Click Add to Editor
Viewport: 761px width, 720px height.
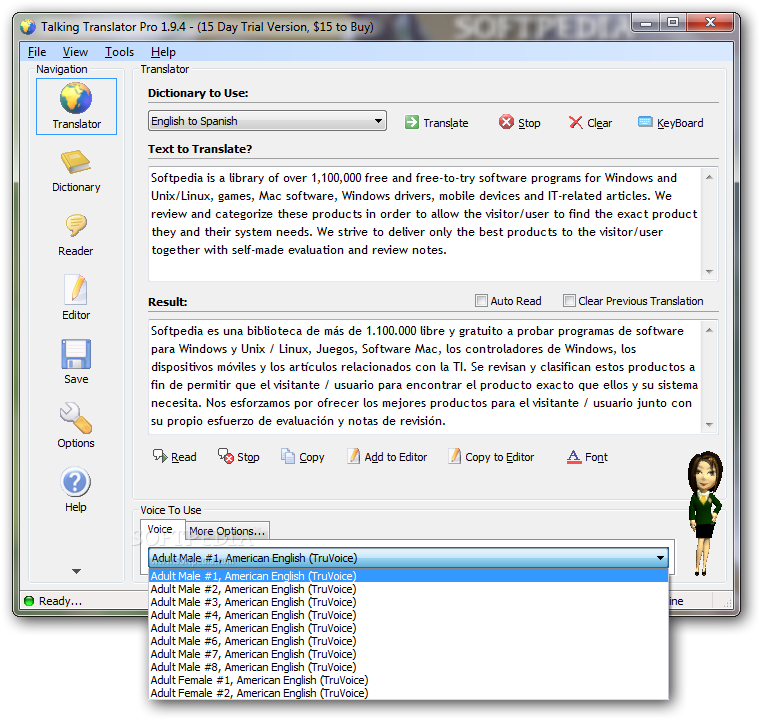(x=387, y=457)
